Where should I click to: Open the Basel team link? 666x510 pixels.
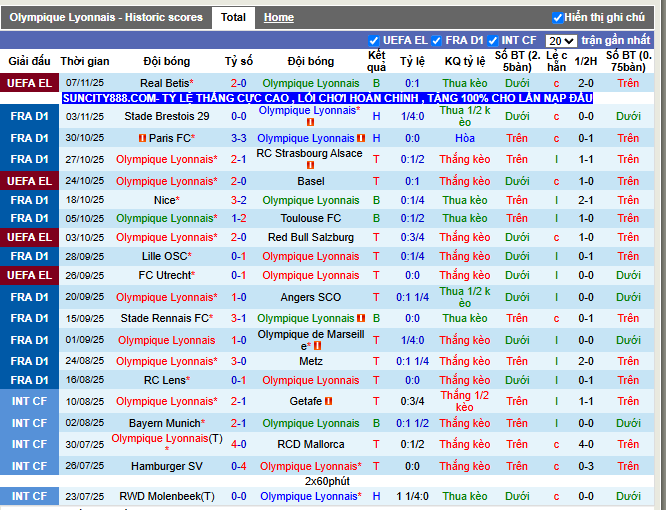tap(311, 181)
